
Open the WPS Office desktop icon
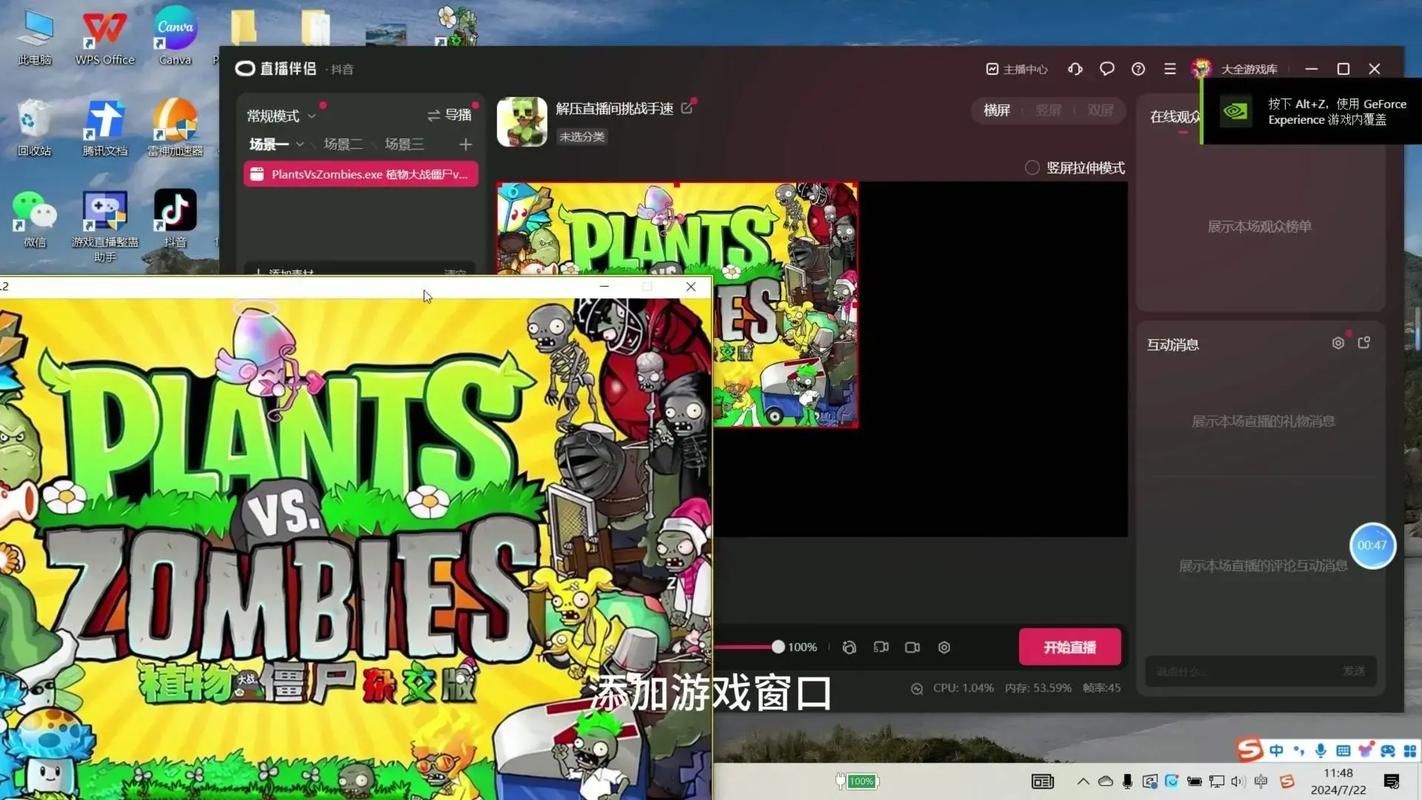(105, 37)
